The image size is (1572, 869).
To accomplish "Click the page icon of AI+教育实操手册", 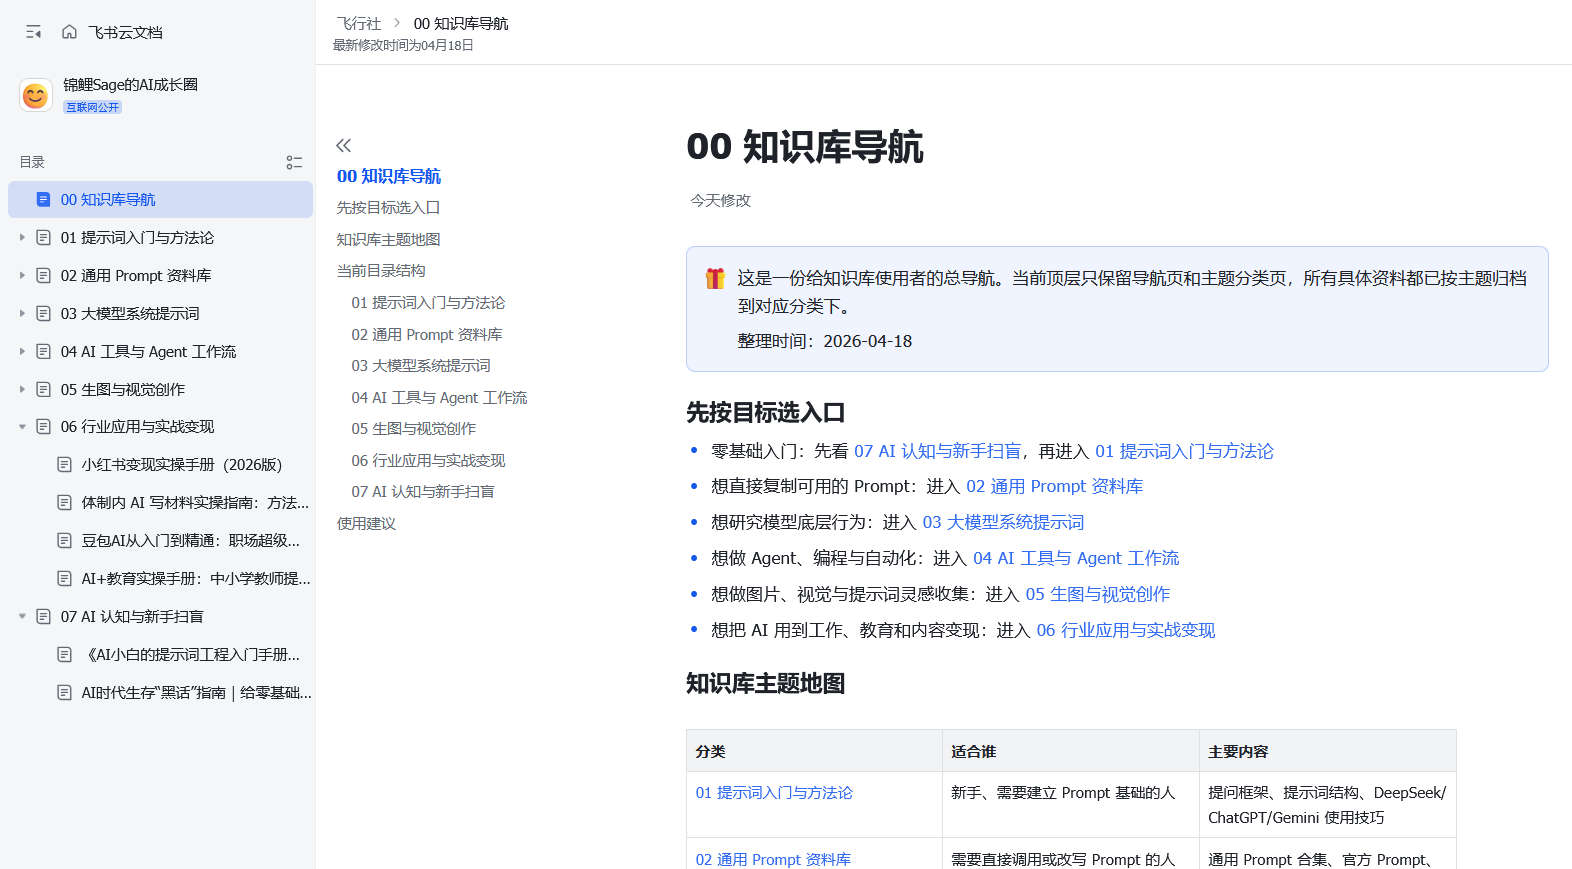I will click(64, 579).
